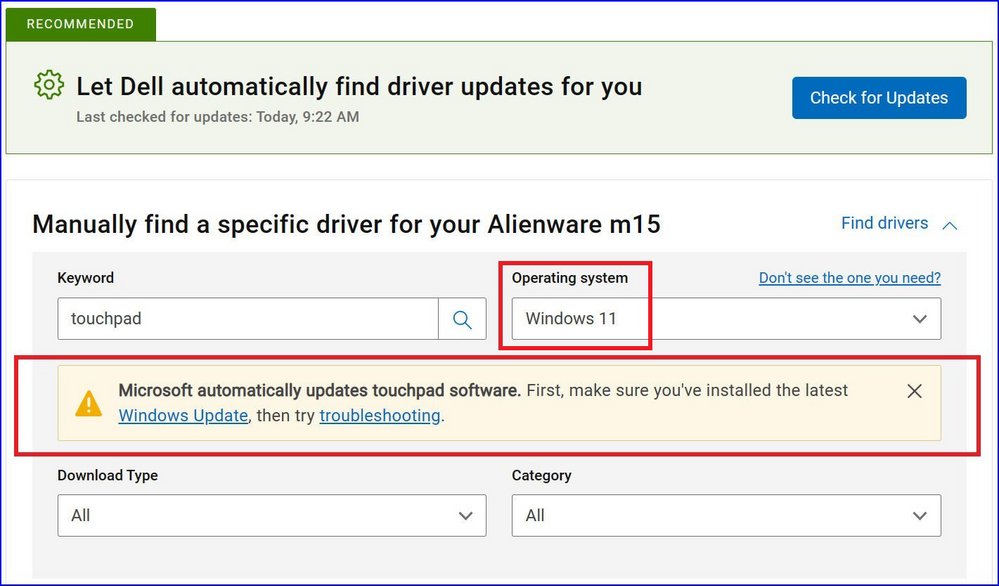Click the green gear icon by Let Dell
The width and height of the screenshot is (999, 586).
tap(49, 85)
